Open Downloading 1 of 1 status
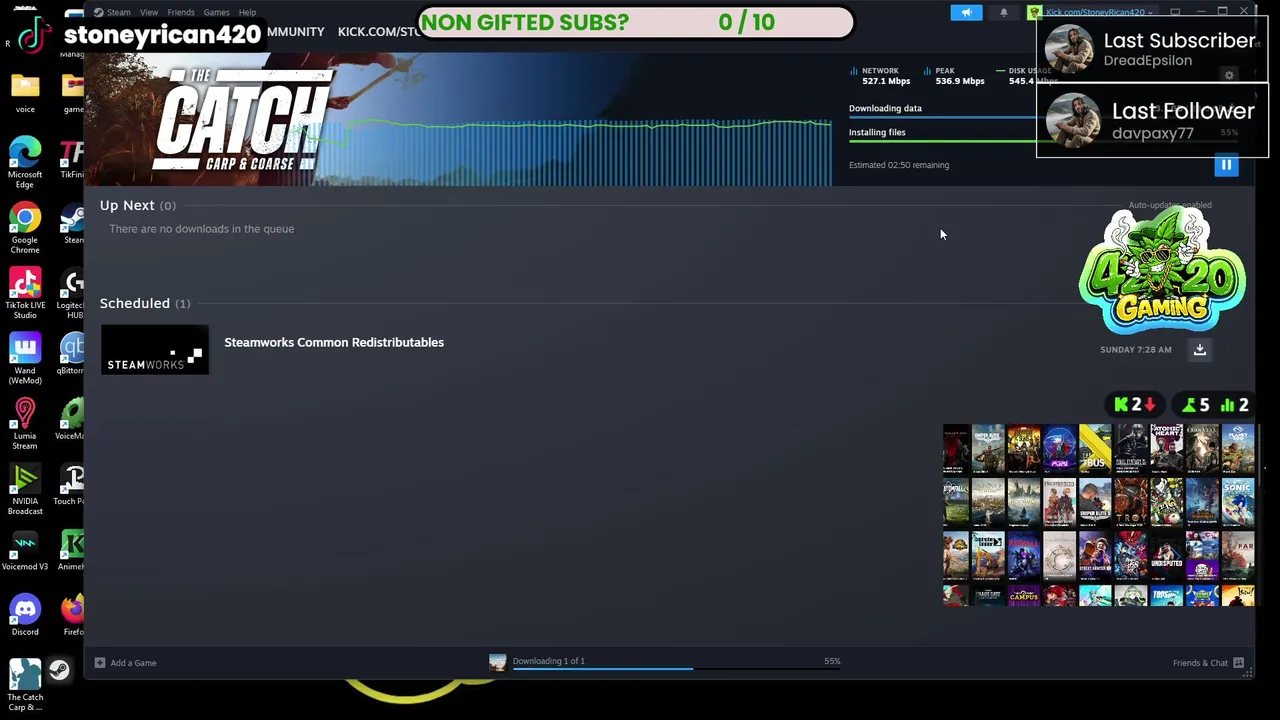 pyautogui.click(x=548, y=661)
